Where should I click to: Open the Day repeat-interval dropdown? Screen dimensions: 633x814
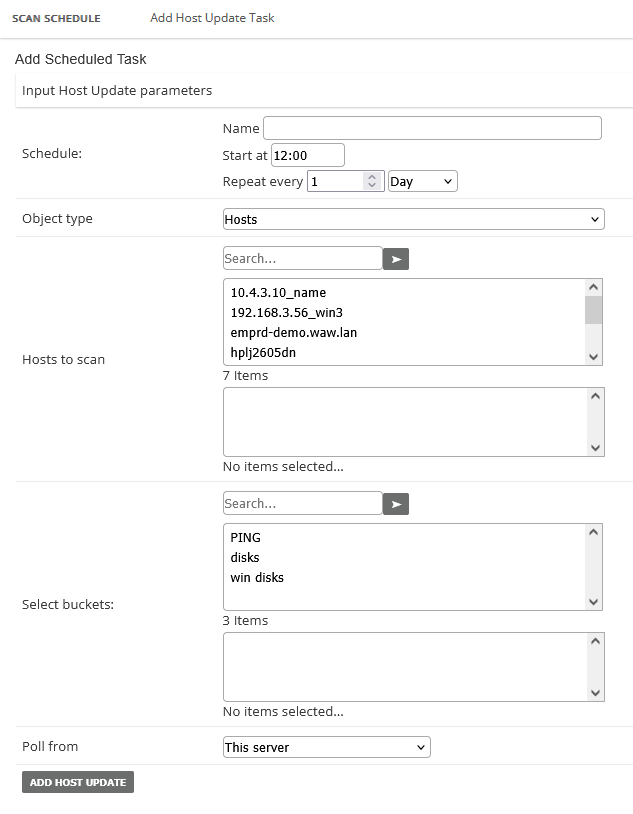[421, 181]
